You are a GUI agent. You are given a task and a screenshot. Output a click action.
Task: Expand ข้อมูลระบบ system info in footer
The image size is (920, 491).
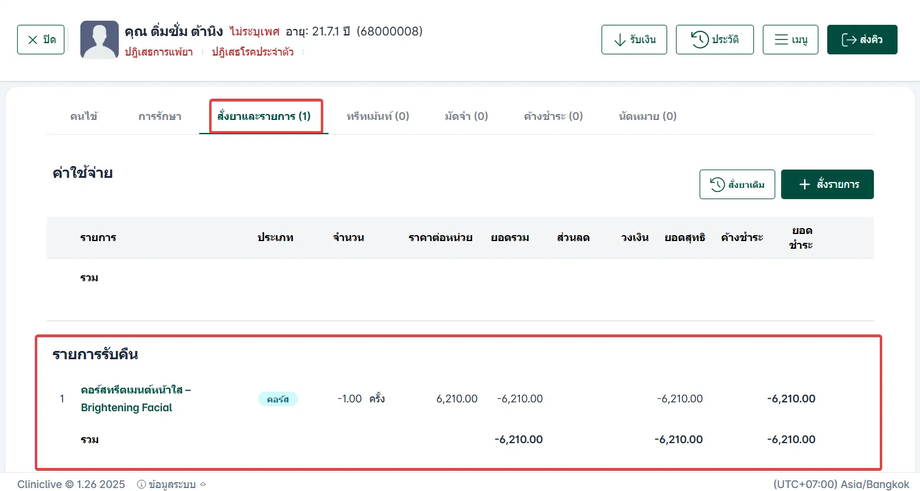coord(171,485)
